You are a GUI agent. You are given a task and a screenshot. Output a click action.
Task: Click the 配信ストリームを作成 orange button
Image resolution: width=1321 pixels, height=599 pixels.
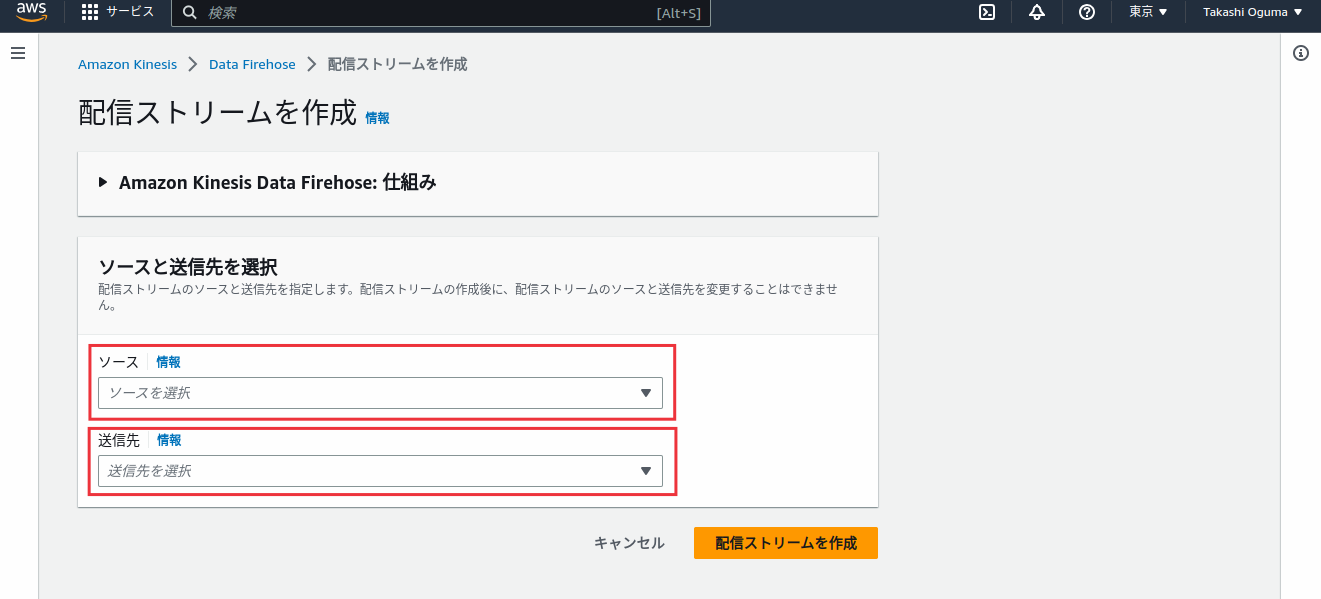(x=786, y=543)
